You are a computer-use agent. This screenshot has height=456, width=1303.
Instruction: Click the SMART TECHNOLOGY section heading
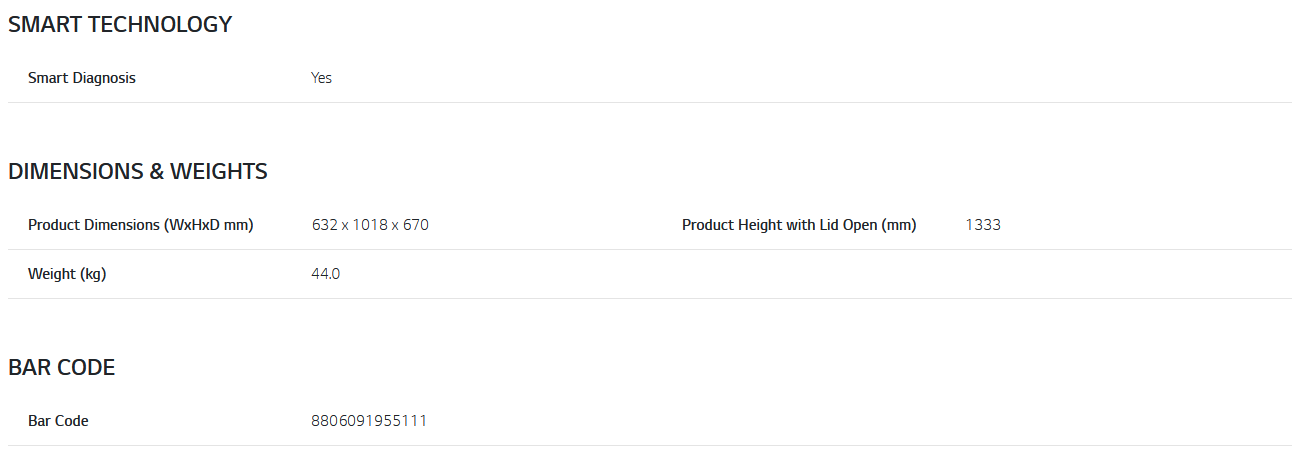120,25
